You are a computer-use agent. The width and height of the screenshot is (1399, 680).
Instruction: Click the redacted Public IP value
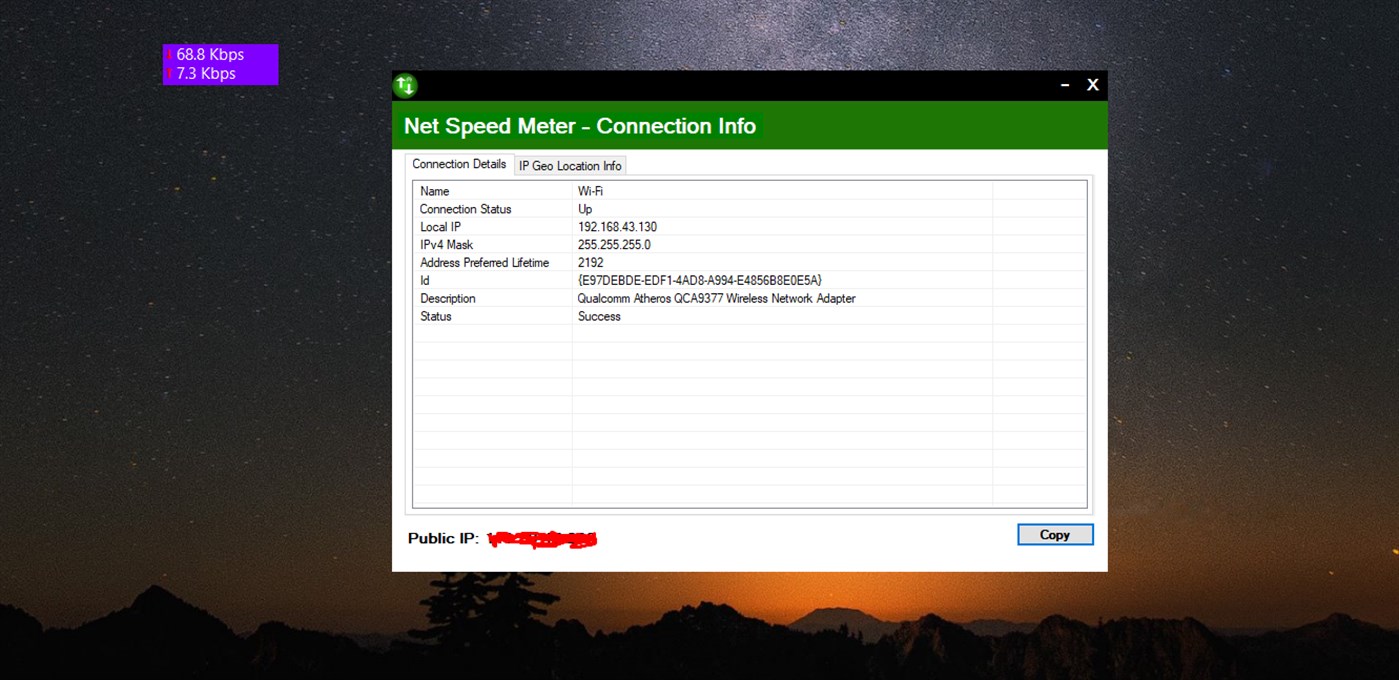tap(540, 538)
